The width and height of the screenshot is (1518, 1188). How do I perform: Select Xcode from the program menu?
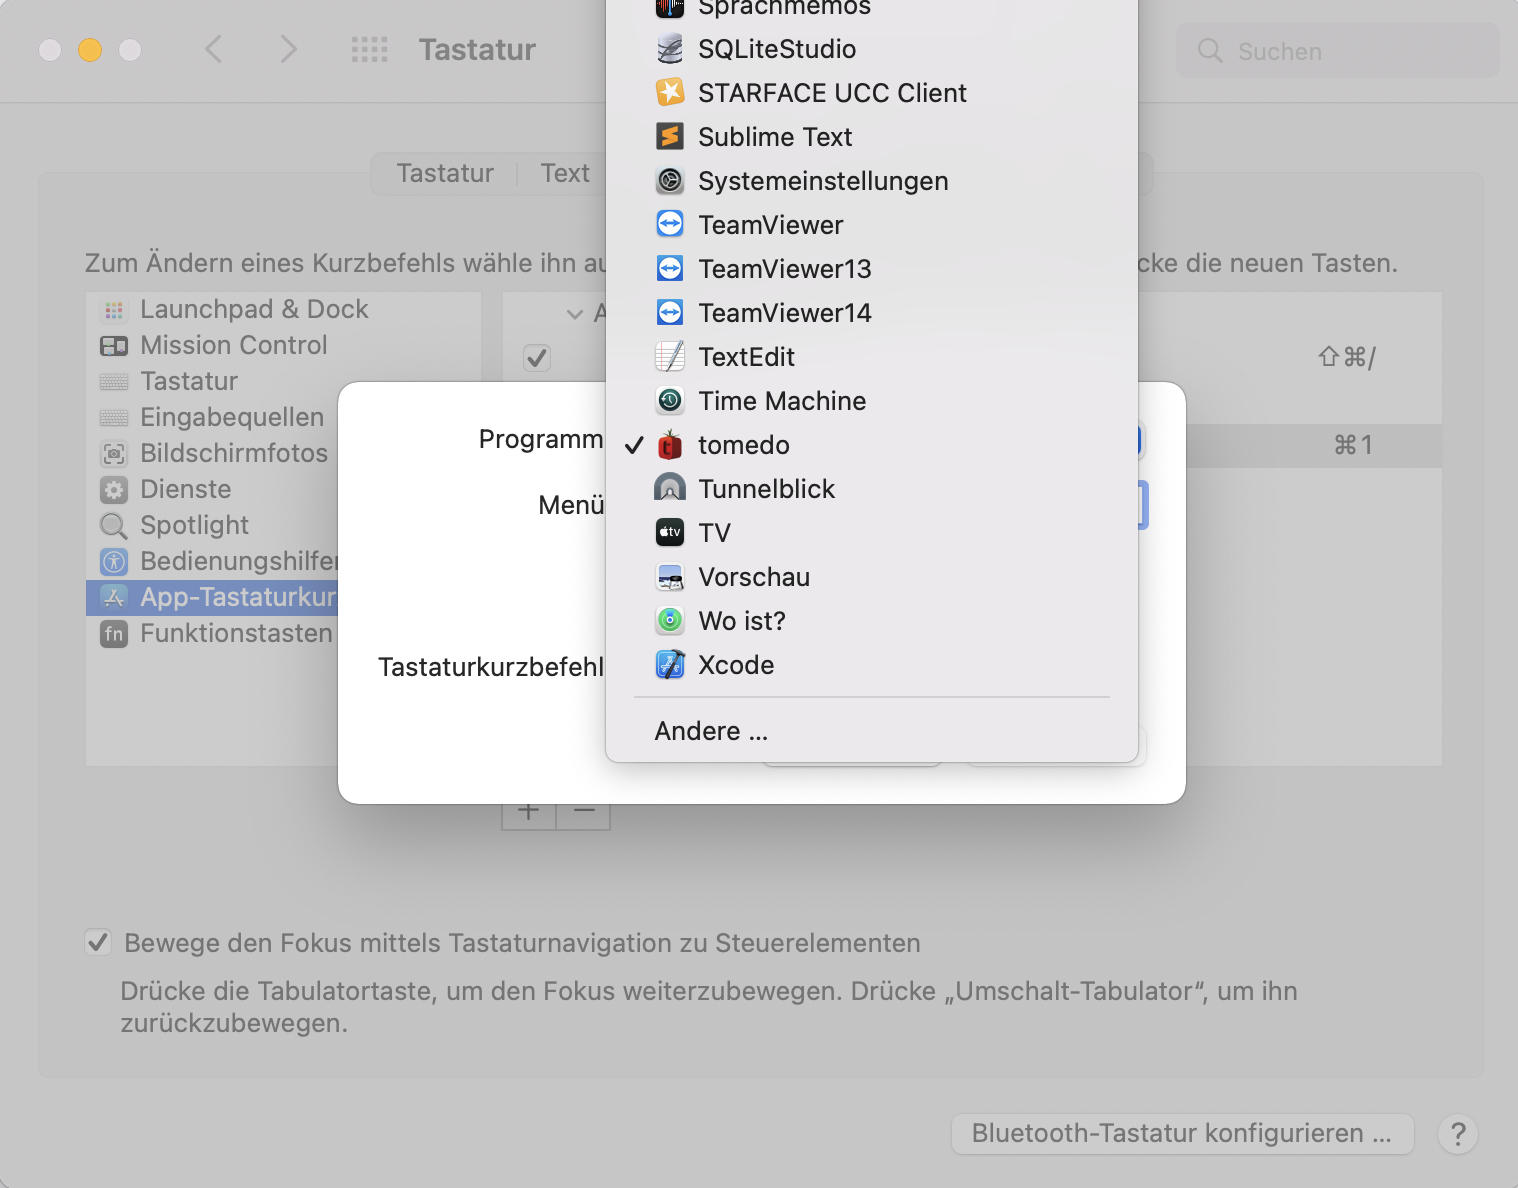pyautogui.click(x=871, y=665)
